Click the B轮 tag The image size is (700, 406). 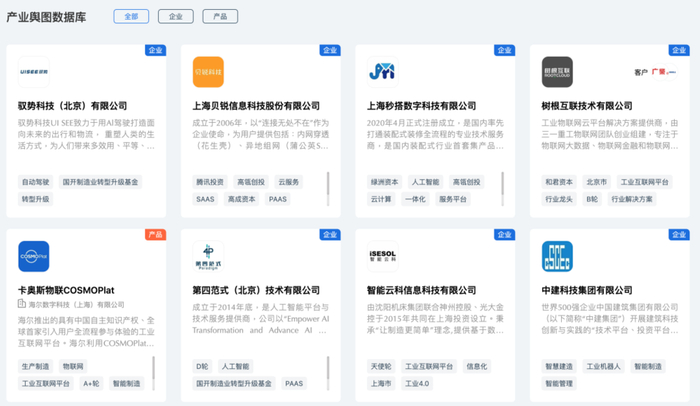(x=592, y=199)
